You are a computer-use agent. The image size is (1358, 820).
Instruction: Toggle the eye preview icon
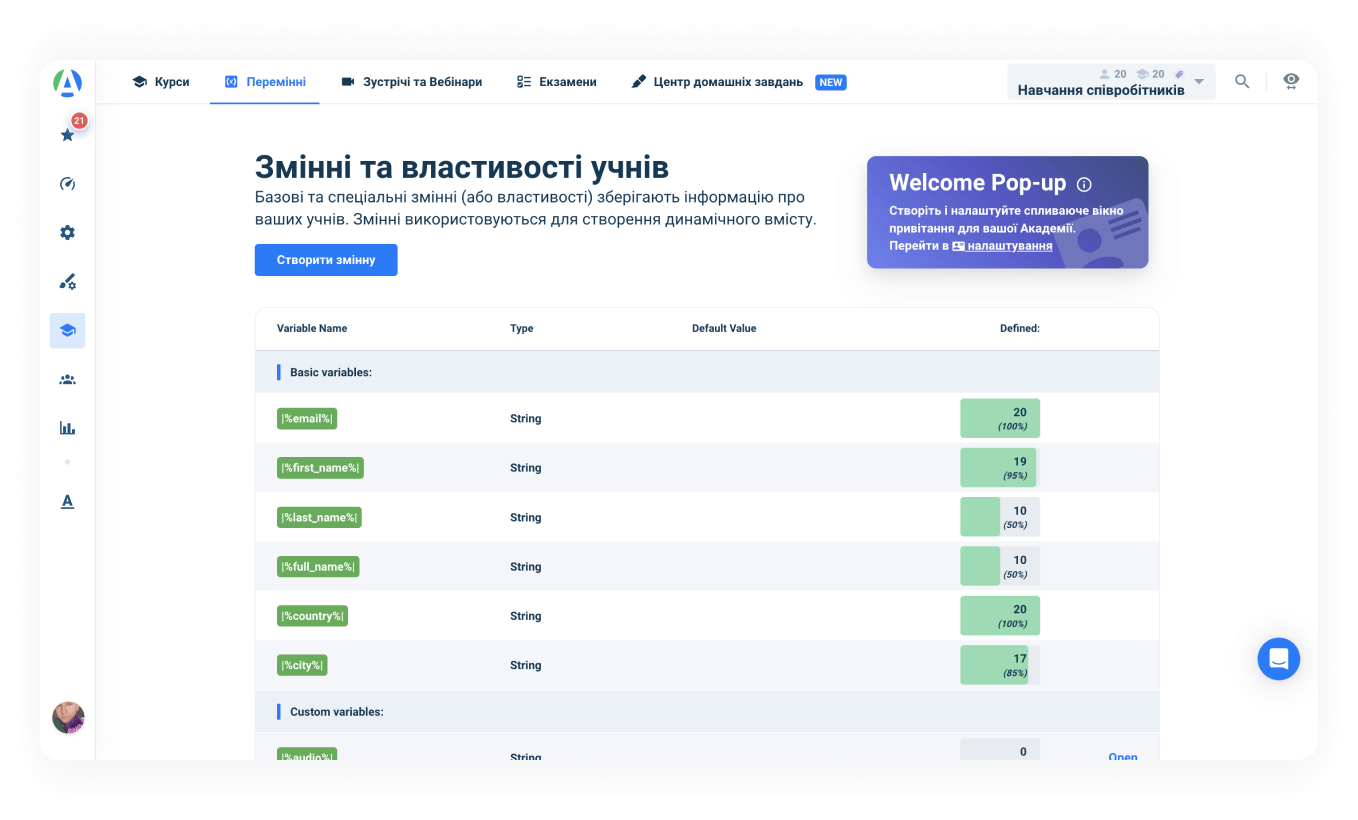(x=1291, y=82)
